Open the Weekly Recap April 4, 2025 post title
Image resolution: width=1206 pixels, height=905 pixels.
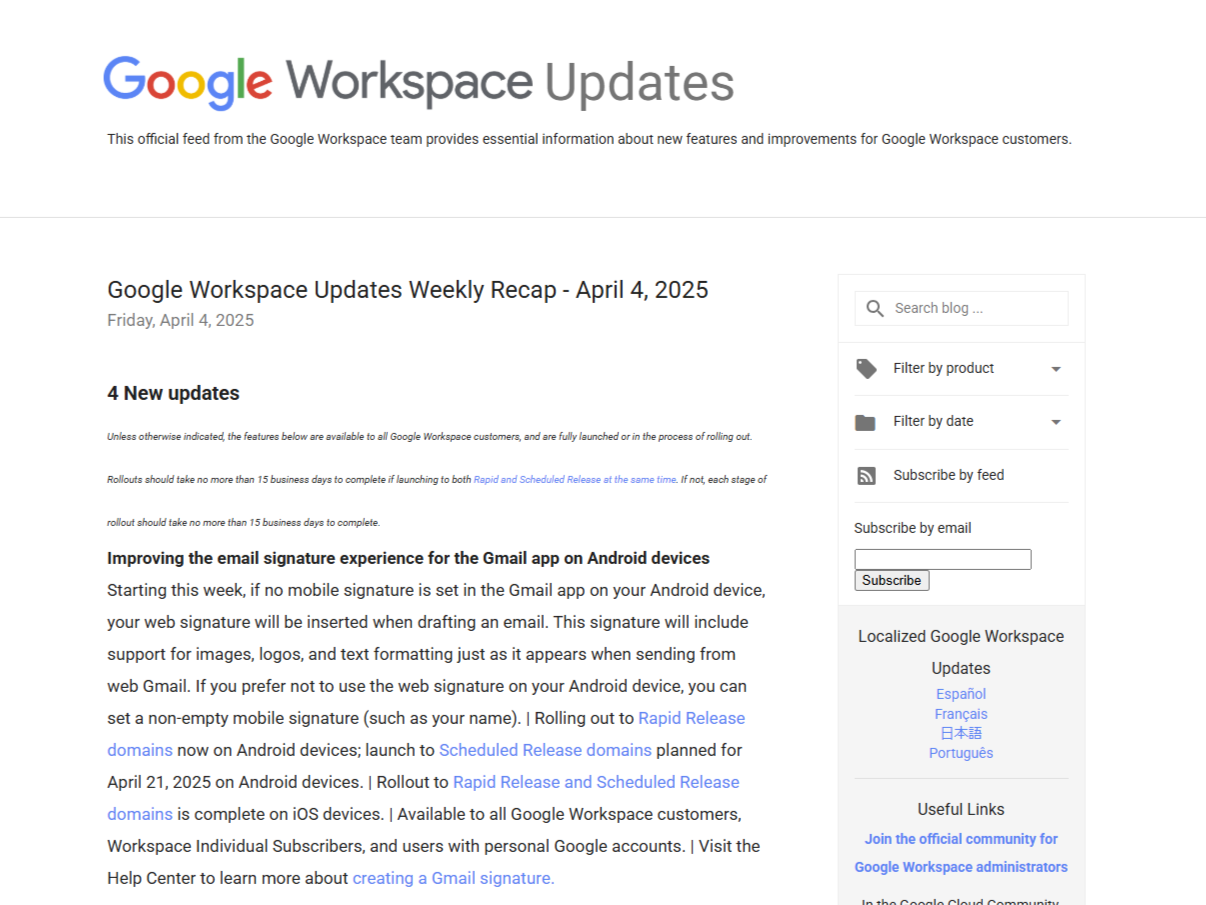pos(407,290)
